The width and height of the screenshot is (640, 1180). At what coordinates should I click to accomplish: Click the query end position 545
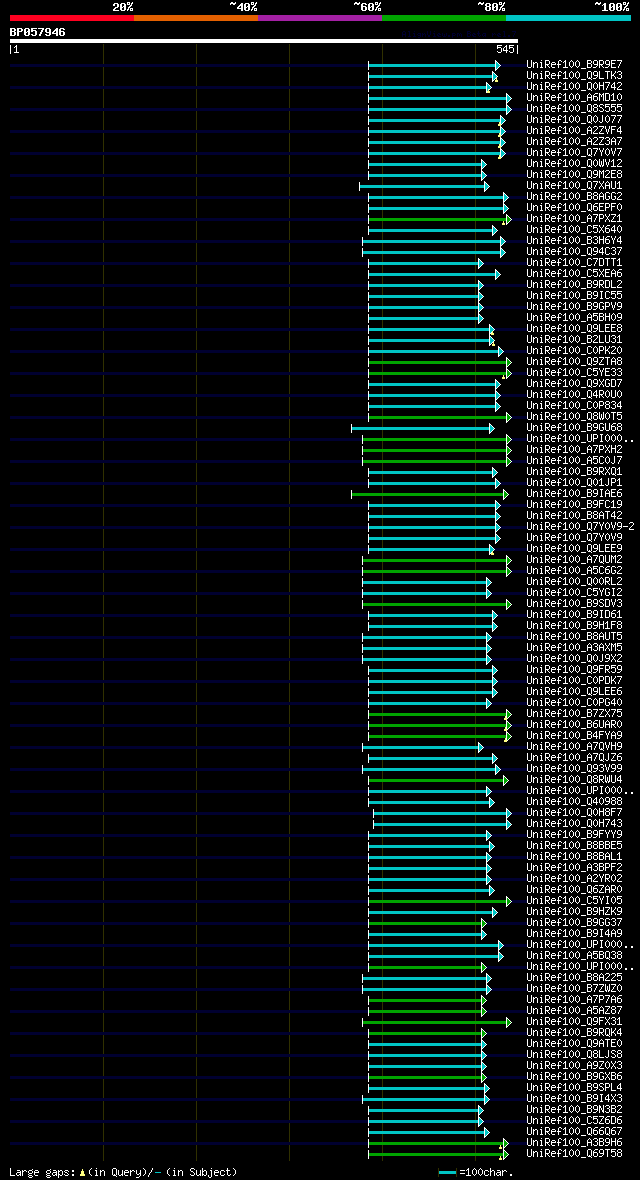click(x=505, y=50)
